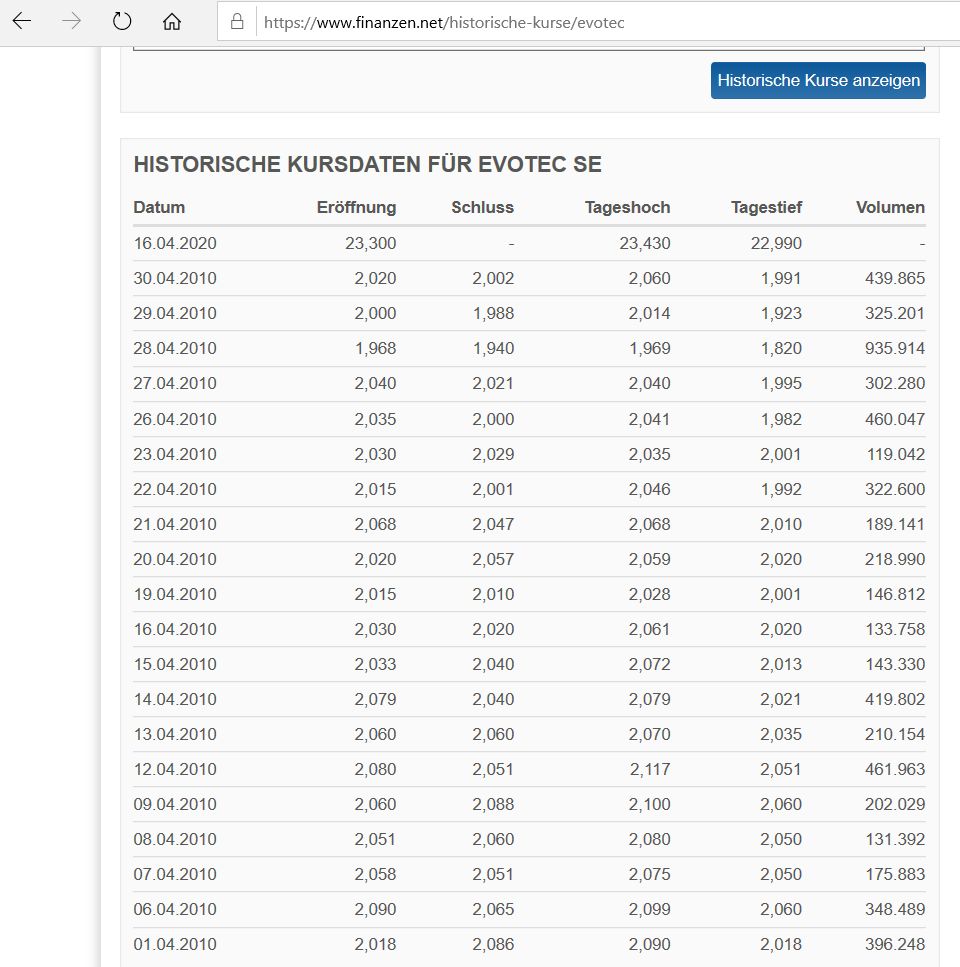Screen dimensions: 960x967
Task: Select opening value 2,058
Action: point(375,875)
